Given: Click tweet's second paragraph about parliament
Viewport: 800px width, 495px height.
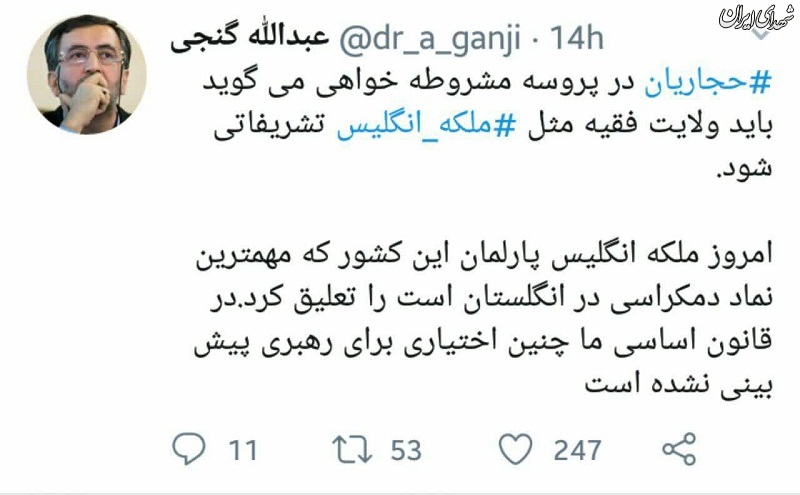Looking at the screenshot, I should coord(484,320).
